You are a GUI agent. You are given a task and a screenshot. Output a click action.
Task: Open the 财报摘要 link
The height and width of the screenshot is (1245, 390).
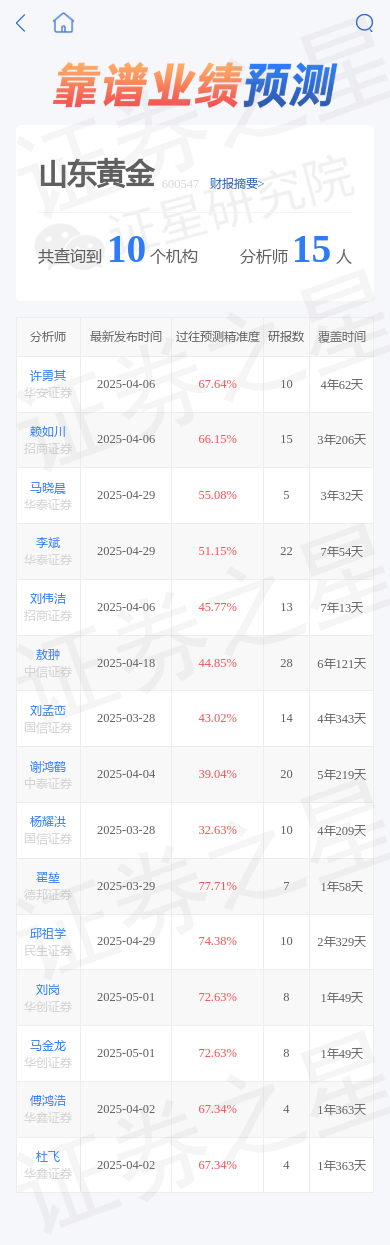click(237, 183)
